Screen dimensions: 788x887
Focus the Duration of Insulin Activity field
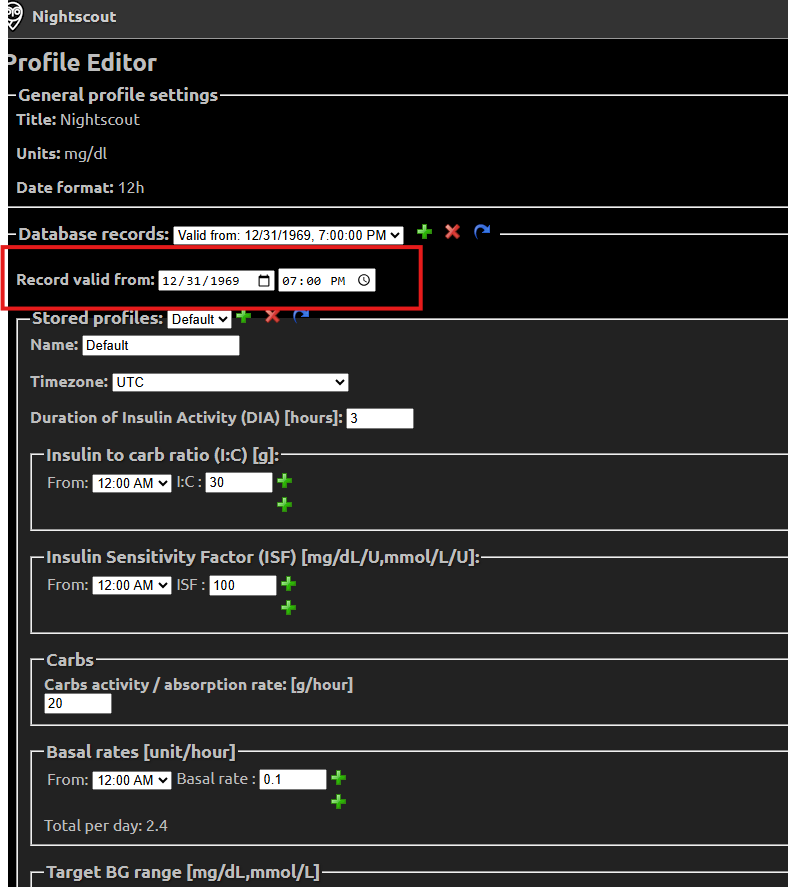click(x=380, y=418)
